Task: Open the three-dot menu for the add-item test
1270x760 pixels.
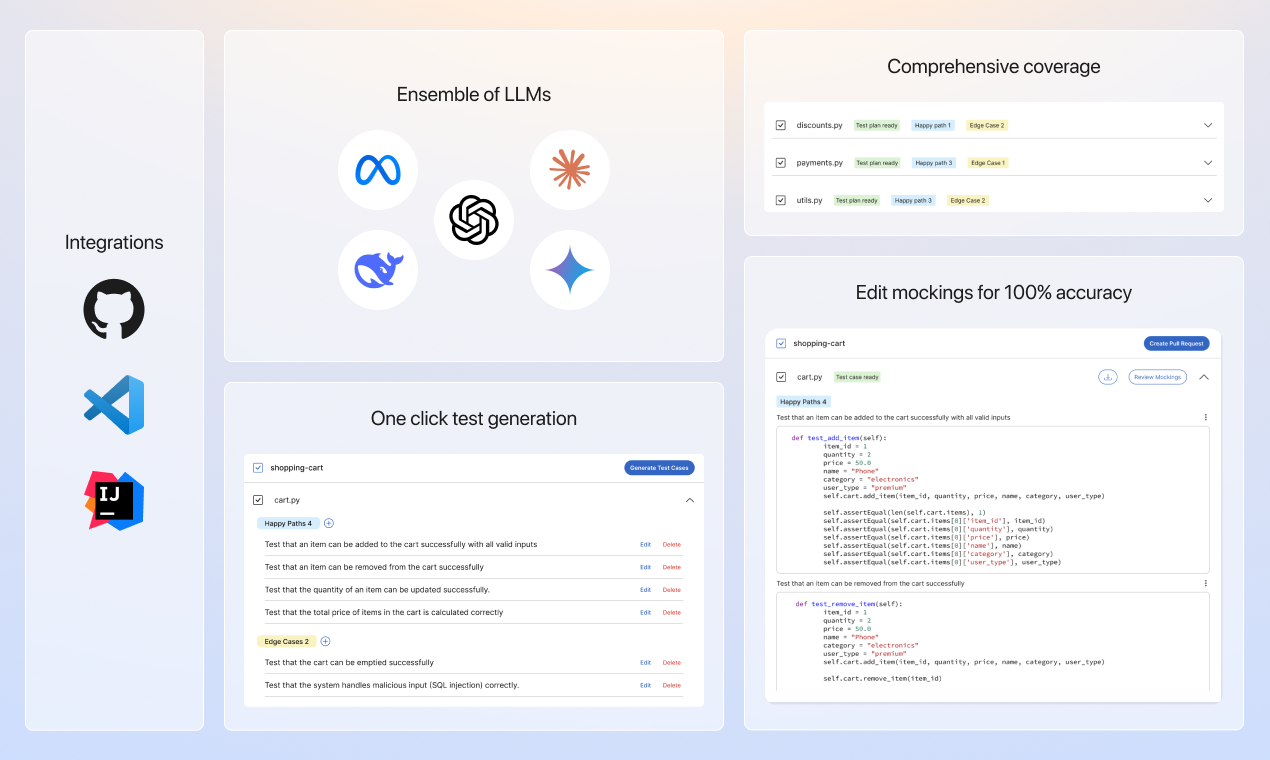Action: tap(1205, 417)
